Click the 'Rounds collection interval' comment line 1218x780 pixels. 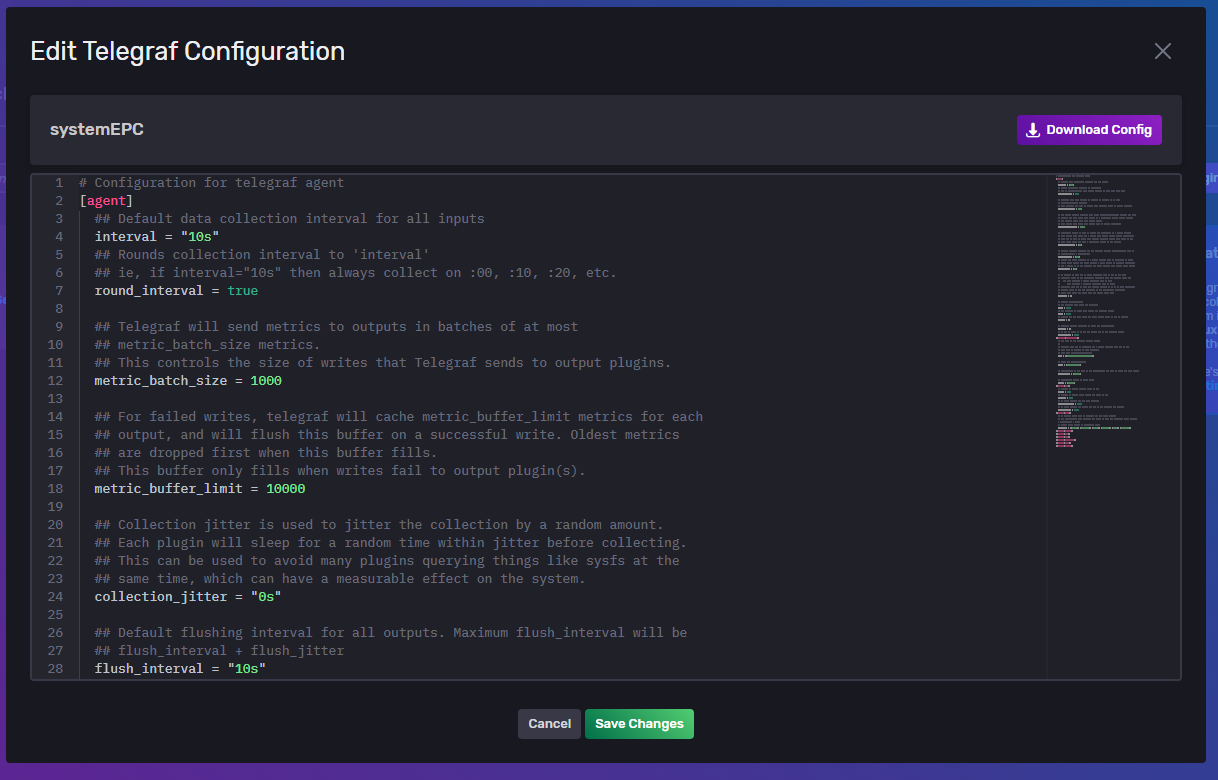tap(262, 255)
